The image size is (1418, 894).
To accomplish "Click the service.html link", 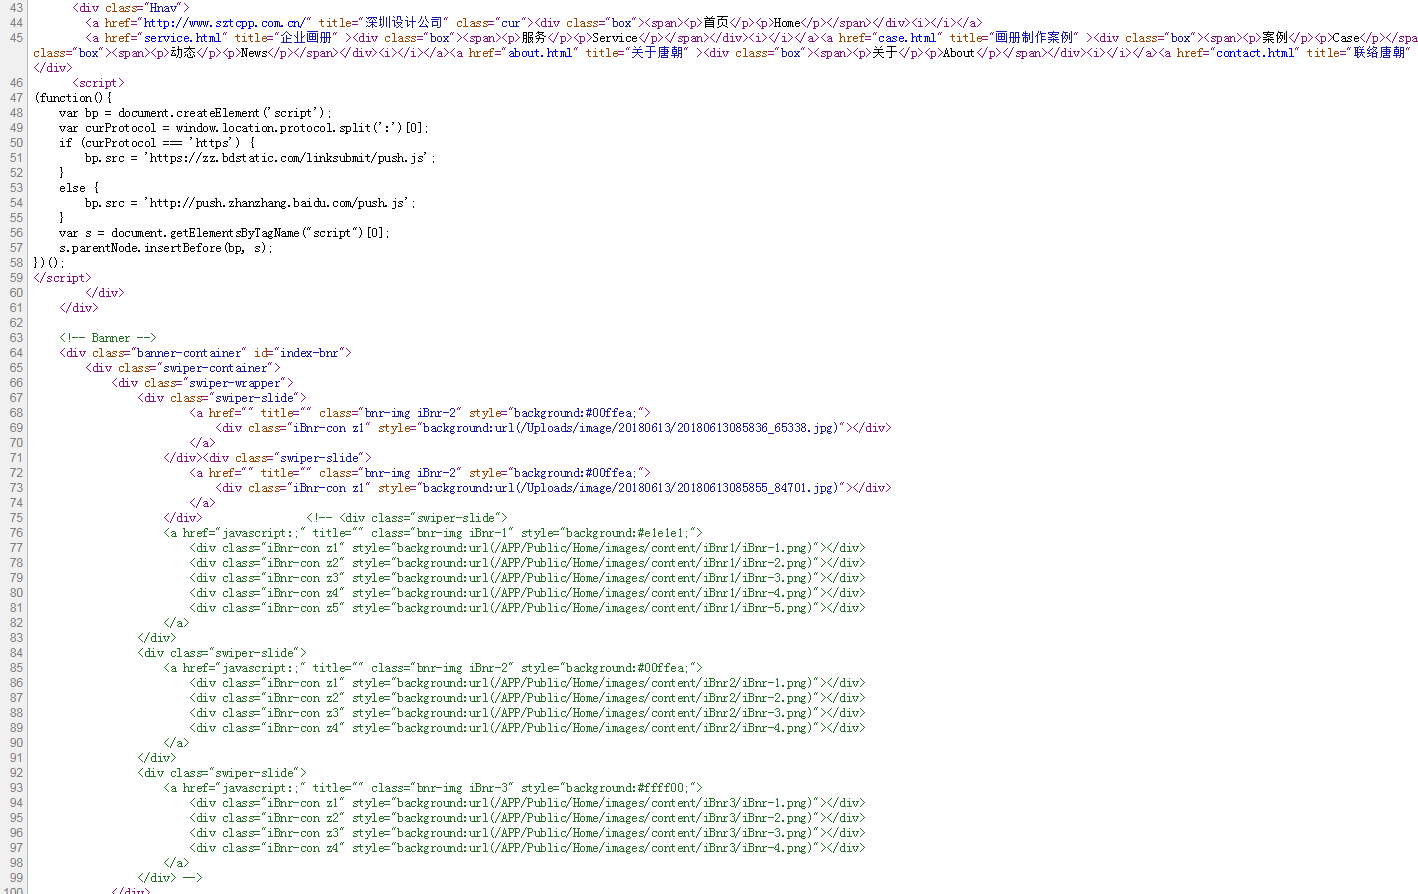I will coord(182,38).
